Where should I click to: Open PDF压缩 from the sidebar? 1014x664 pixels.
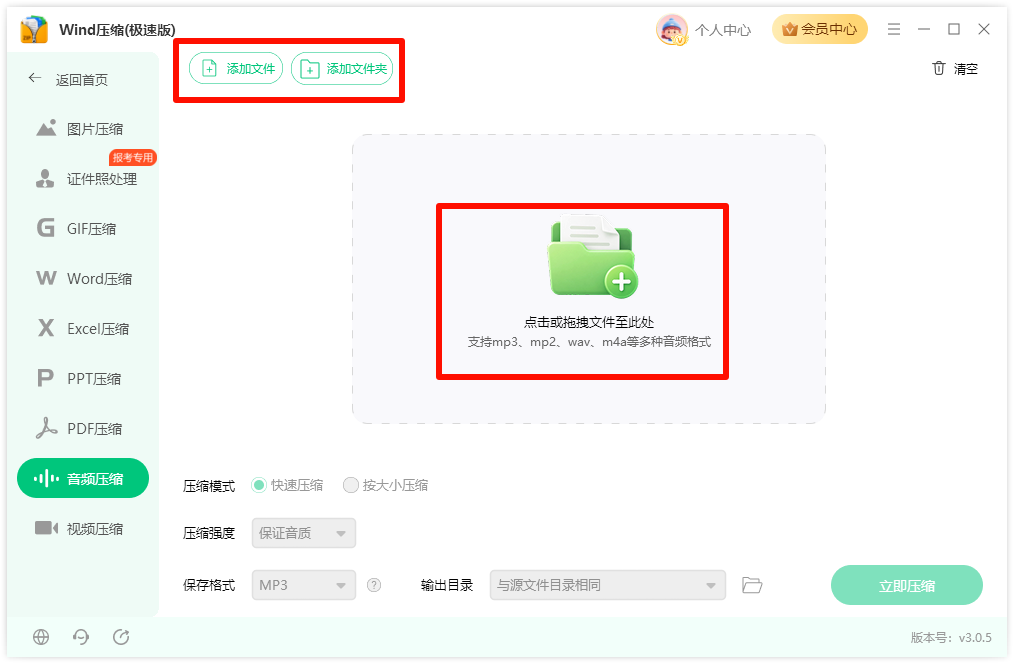[x=83, y=428]
